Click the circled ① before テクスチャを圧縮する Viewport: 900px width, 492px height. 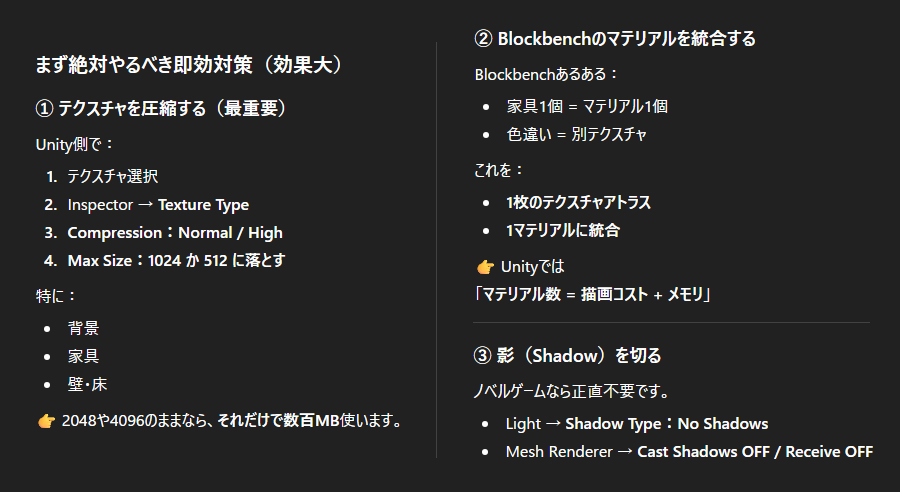44,108
